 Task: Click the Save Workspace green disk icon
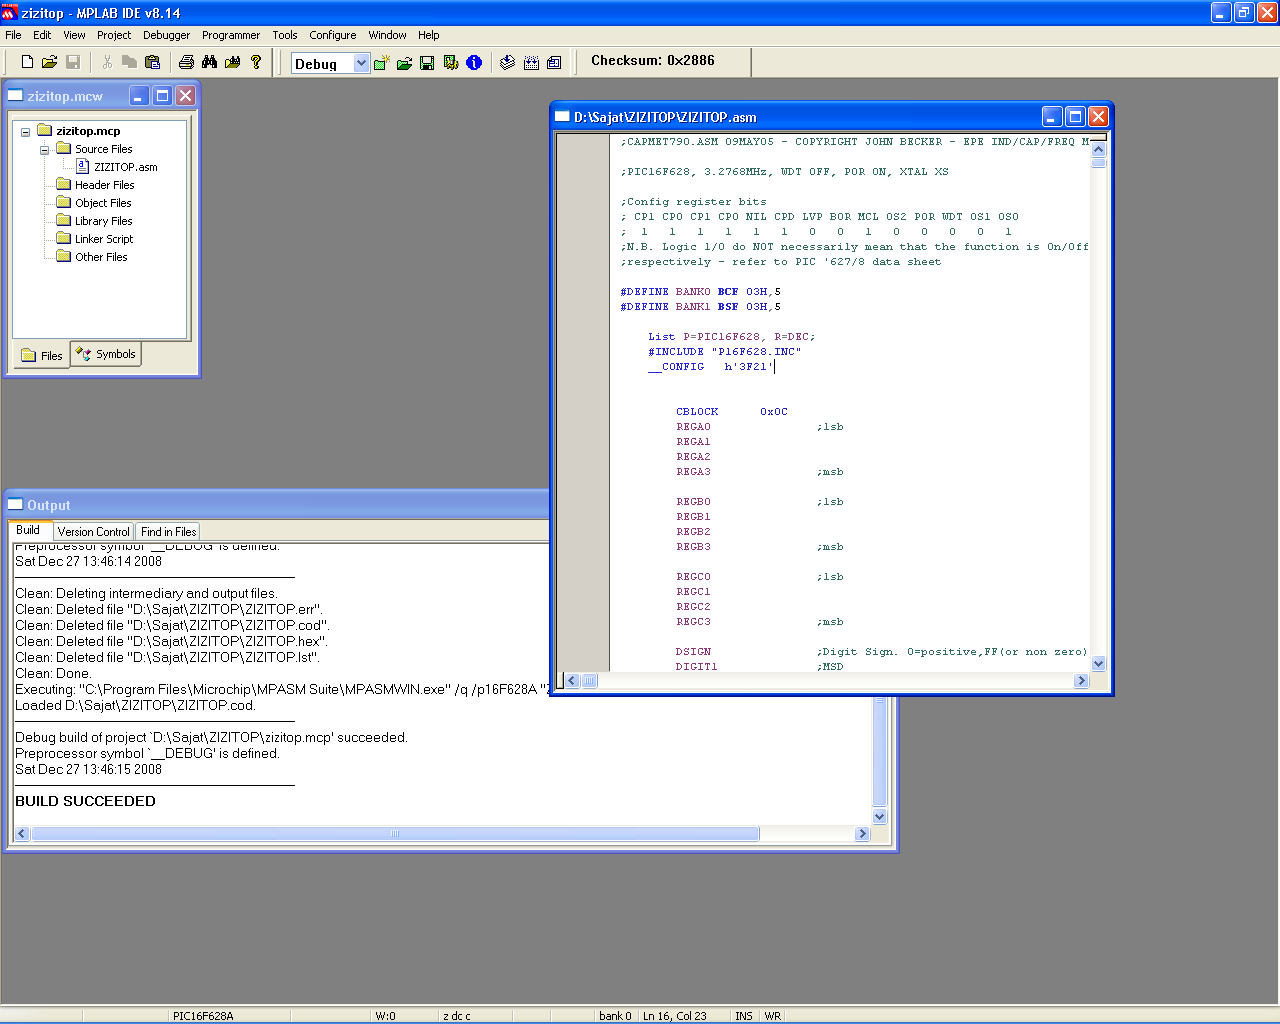427,63
